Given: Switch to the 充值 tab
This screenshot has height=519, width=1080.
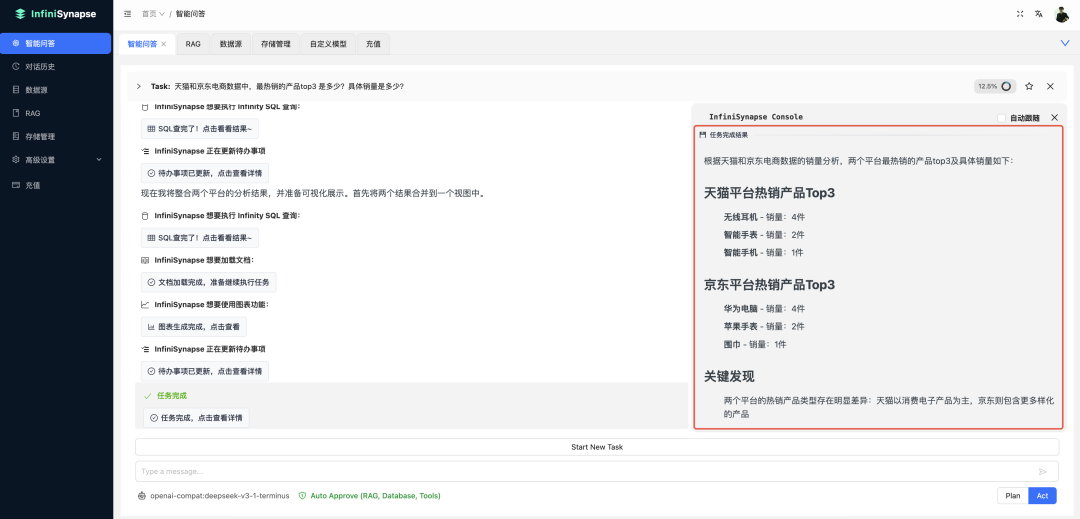Looking at the screenshot, I should pos(373,44).
